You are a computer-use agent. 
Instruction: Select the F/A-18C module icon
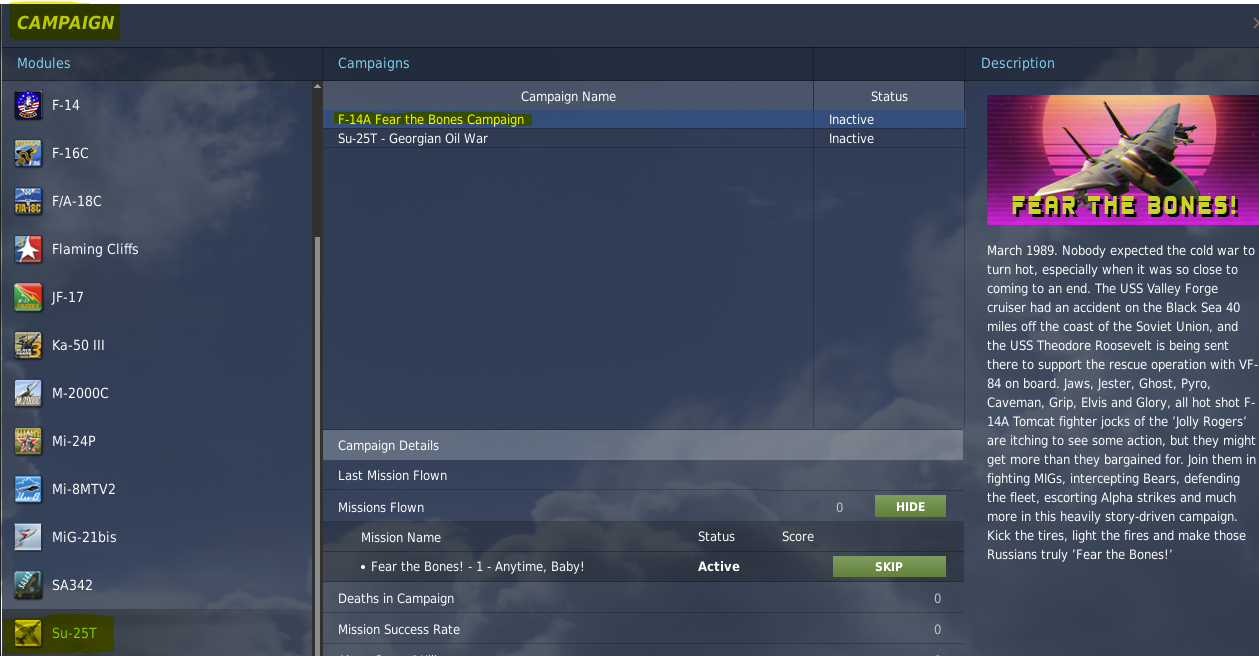(28, 201)
